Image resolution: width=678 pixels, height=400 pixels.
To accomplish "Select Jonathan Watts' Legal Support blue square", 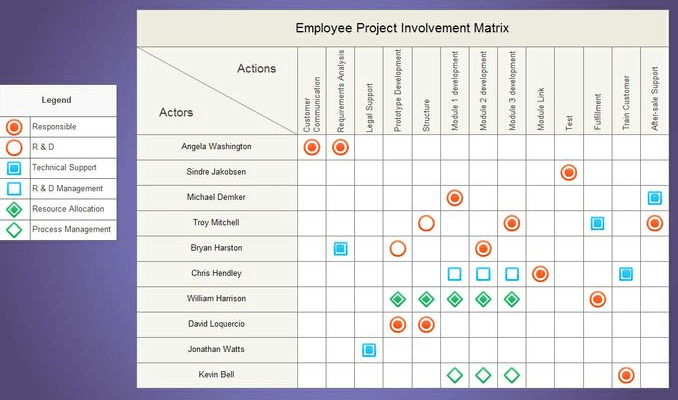I will (369, 350).
